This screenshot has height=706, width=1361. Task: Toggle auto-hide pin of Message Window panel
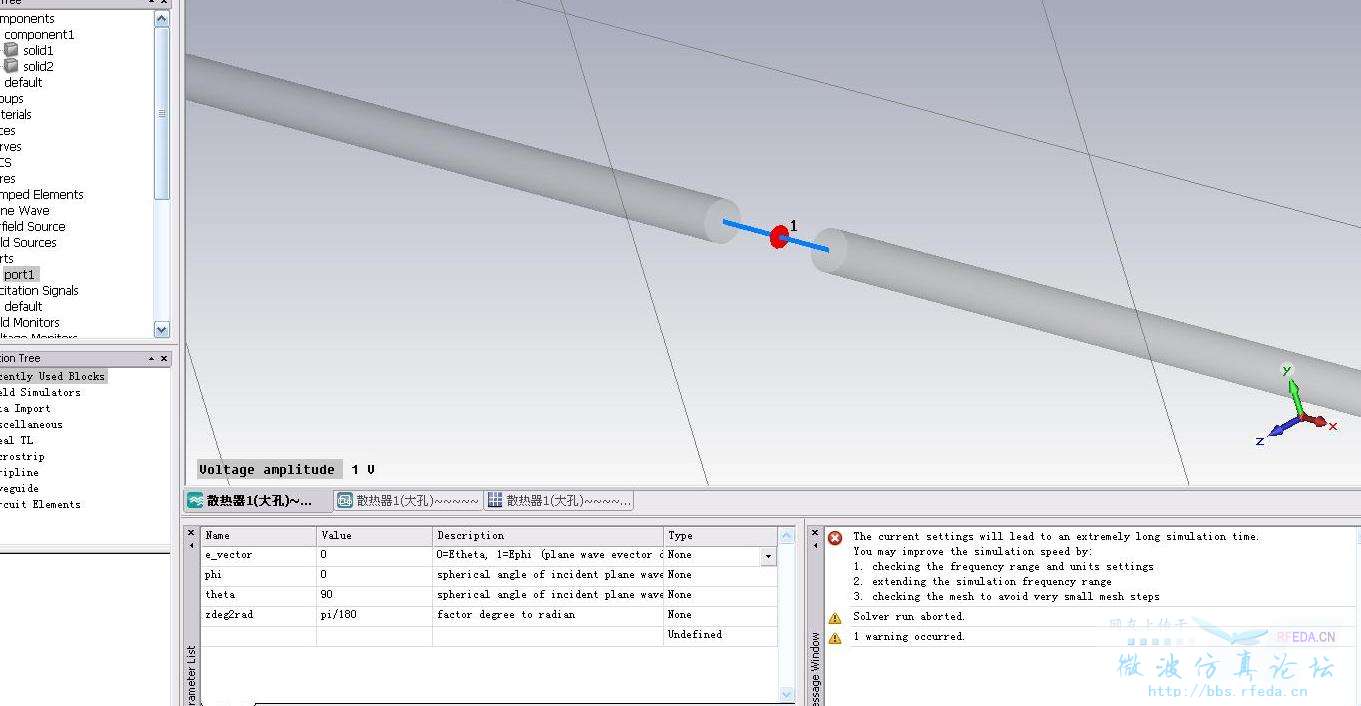814,545
